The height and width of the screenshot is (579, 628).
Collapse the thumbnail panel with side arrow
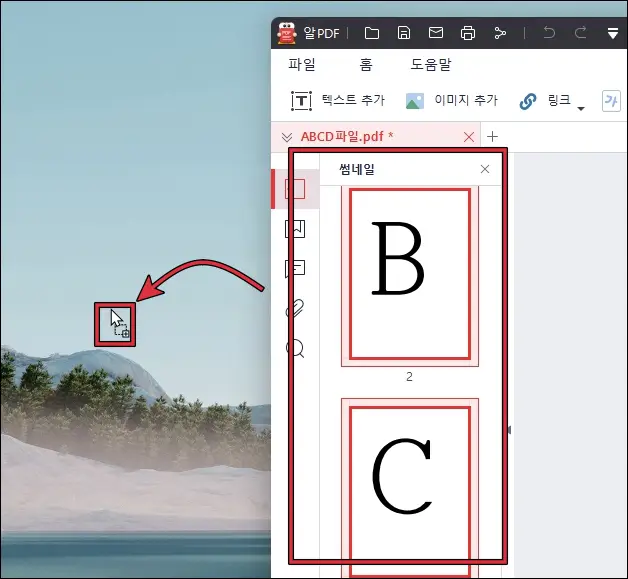(509, 430)
